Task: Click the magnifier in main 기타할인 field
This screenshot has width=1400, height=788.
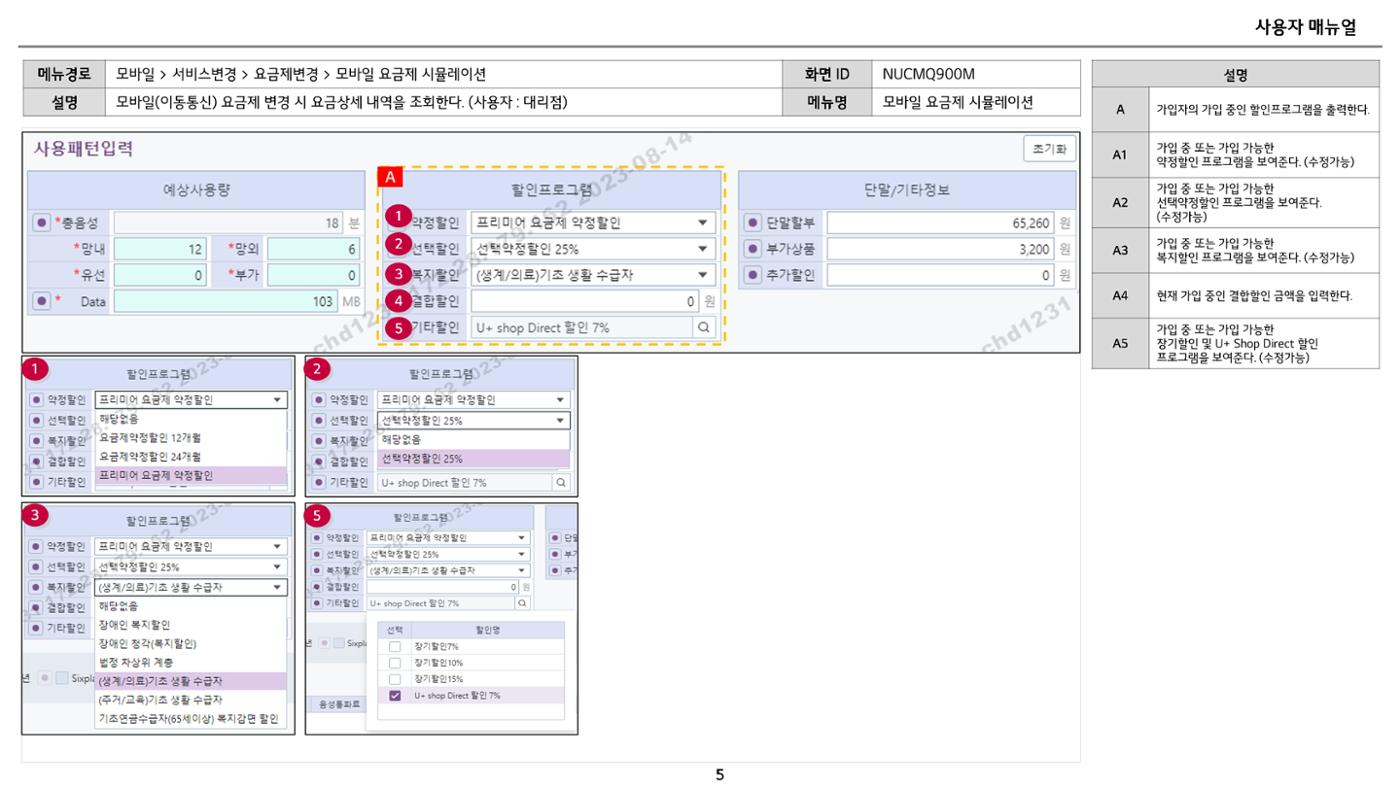Action: (x=704, y=327)
